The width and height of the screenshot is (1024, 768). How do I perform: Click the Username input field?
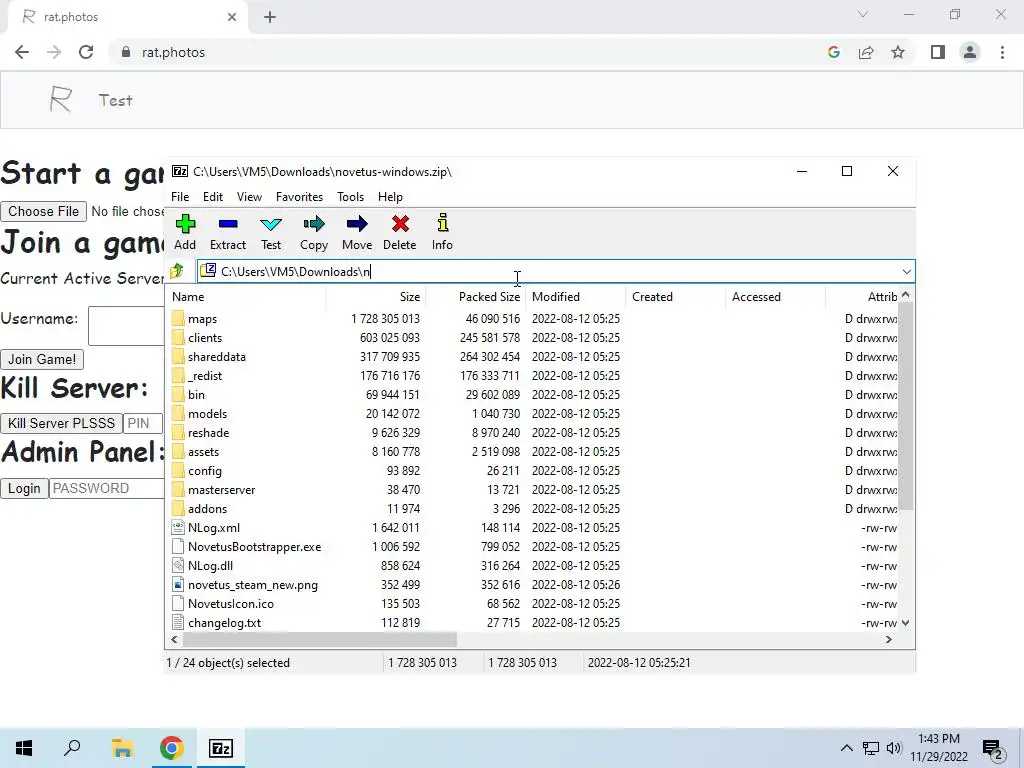tap(127, 325)
